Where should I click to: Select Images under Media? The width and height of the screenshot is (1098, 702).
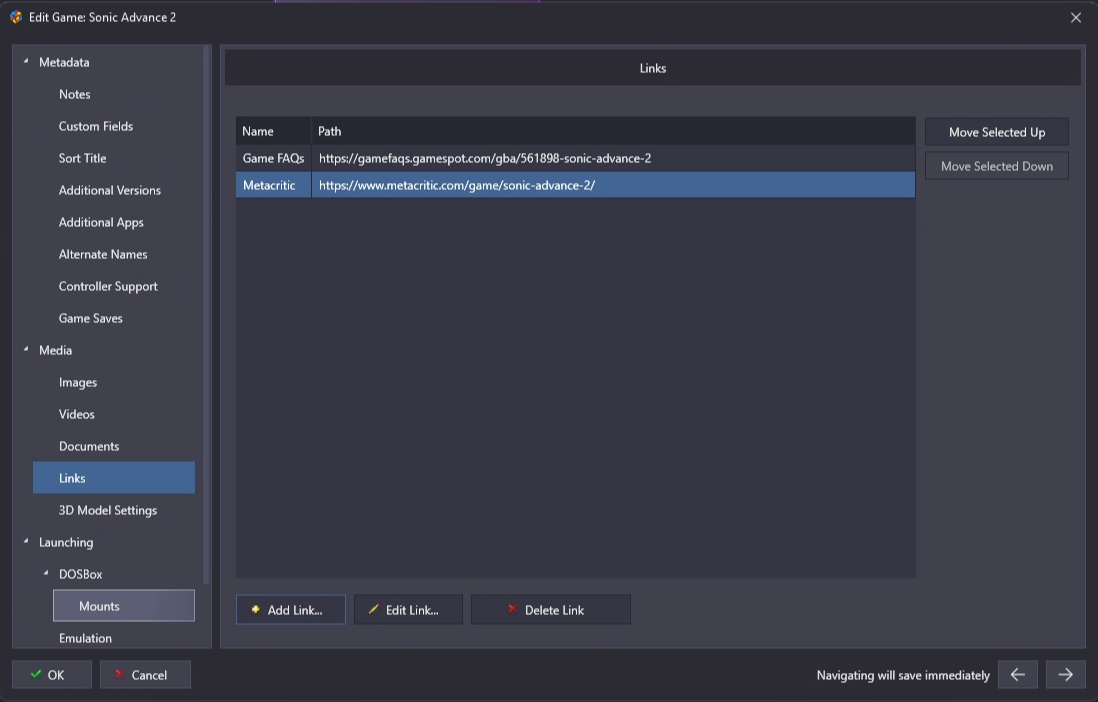pos(78,383)
